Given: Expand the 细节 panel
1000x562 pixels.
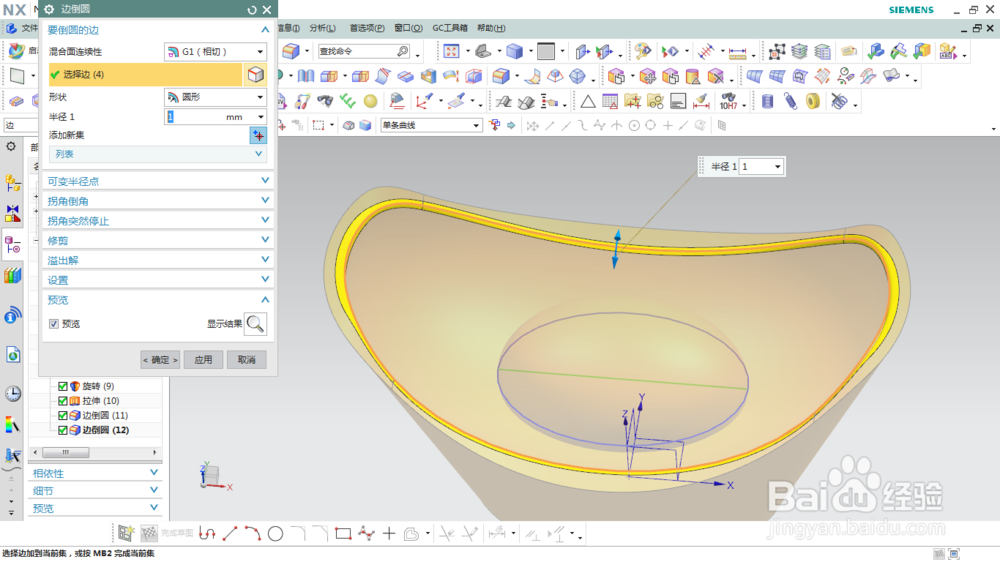Looking at the screenshot, I should (x=95, y=491).
